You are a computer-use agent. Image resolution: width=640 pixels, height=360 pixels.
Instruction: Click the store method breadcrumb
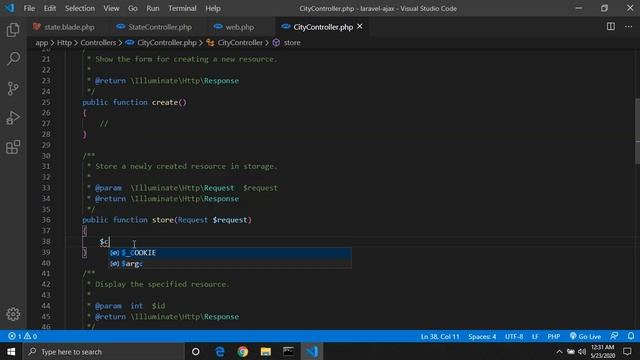point(287,42)
